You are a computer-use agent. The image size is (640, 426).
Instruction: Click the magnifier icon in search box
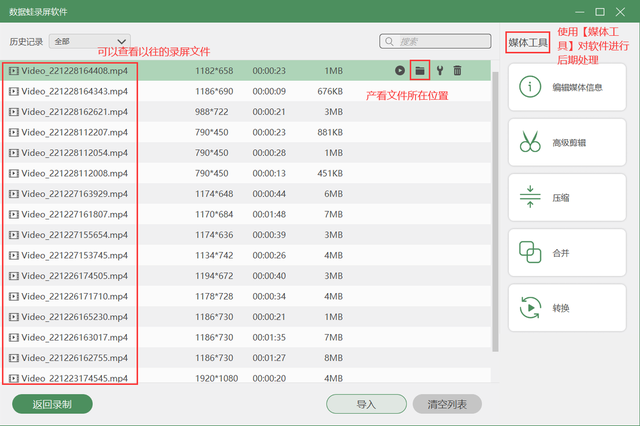(389, 41)
